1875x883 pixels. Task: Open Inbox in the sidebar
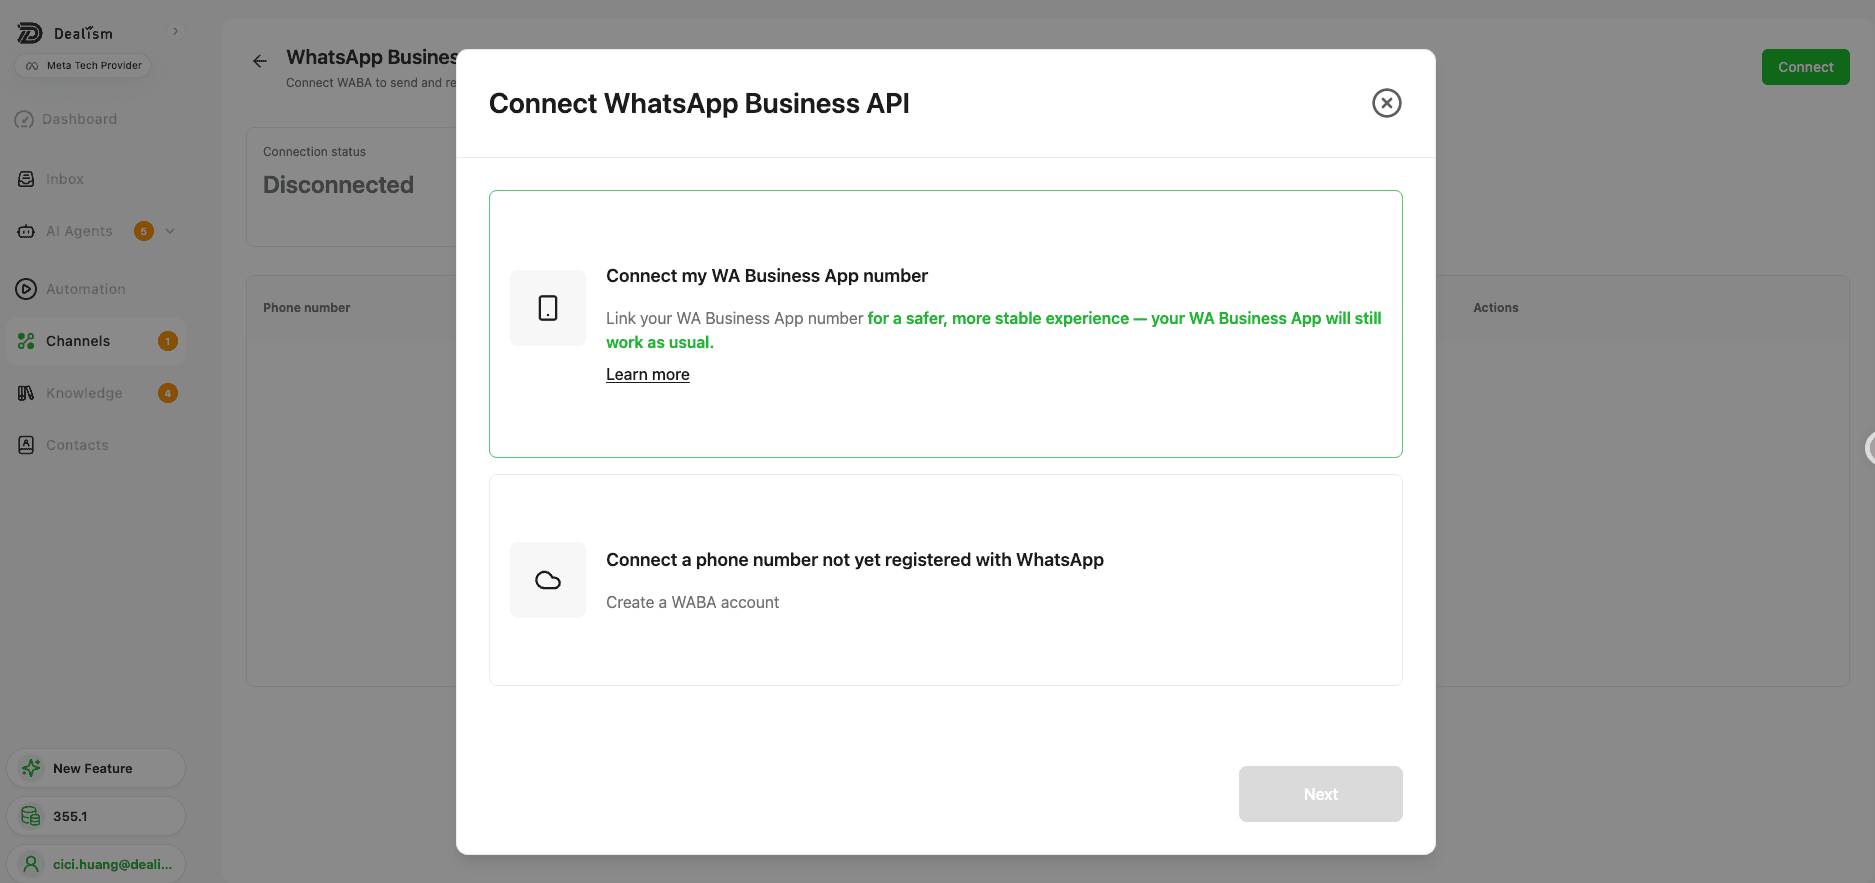tap(64, 179)
